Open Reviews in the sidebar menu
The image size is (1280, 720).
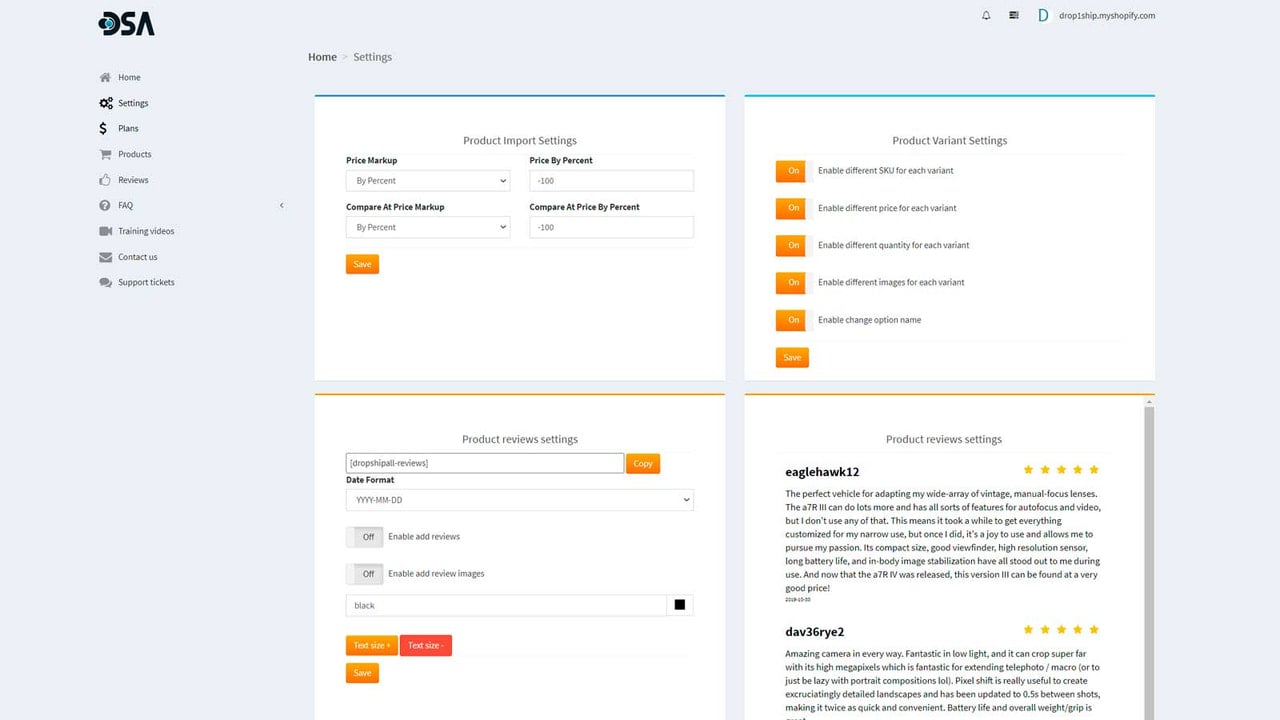coord(133,180)
